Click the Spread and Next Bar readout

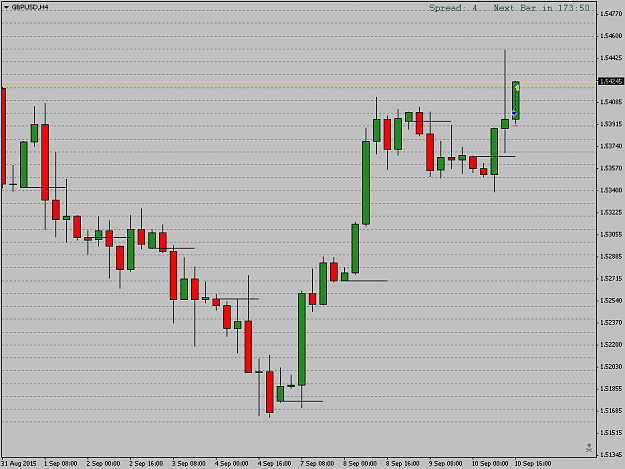coord(509,8)
